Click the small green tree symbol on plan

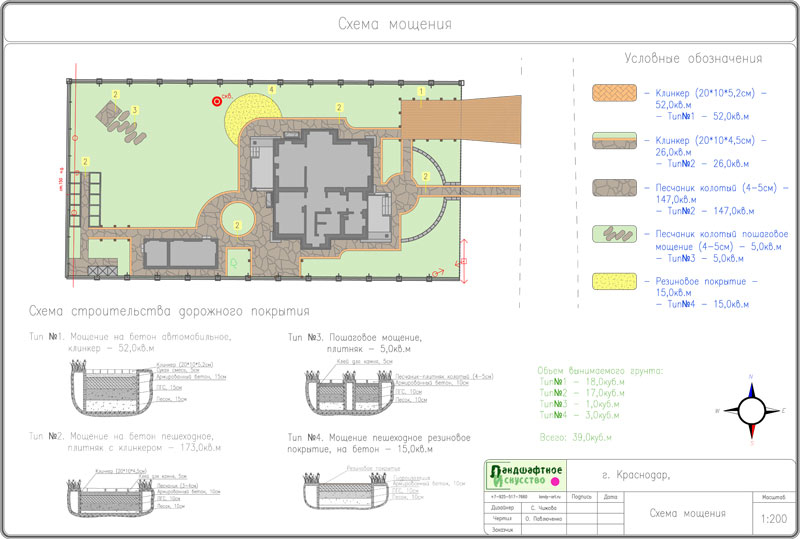[234, 263]
